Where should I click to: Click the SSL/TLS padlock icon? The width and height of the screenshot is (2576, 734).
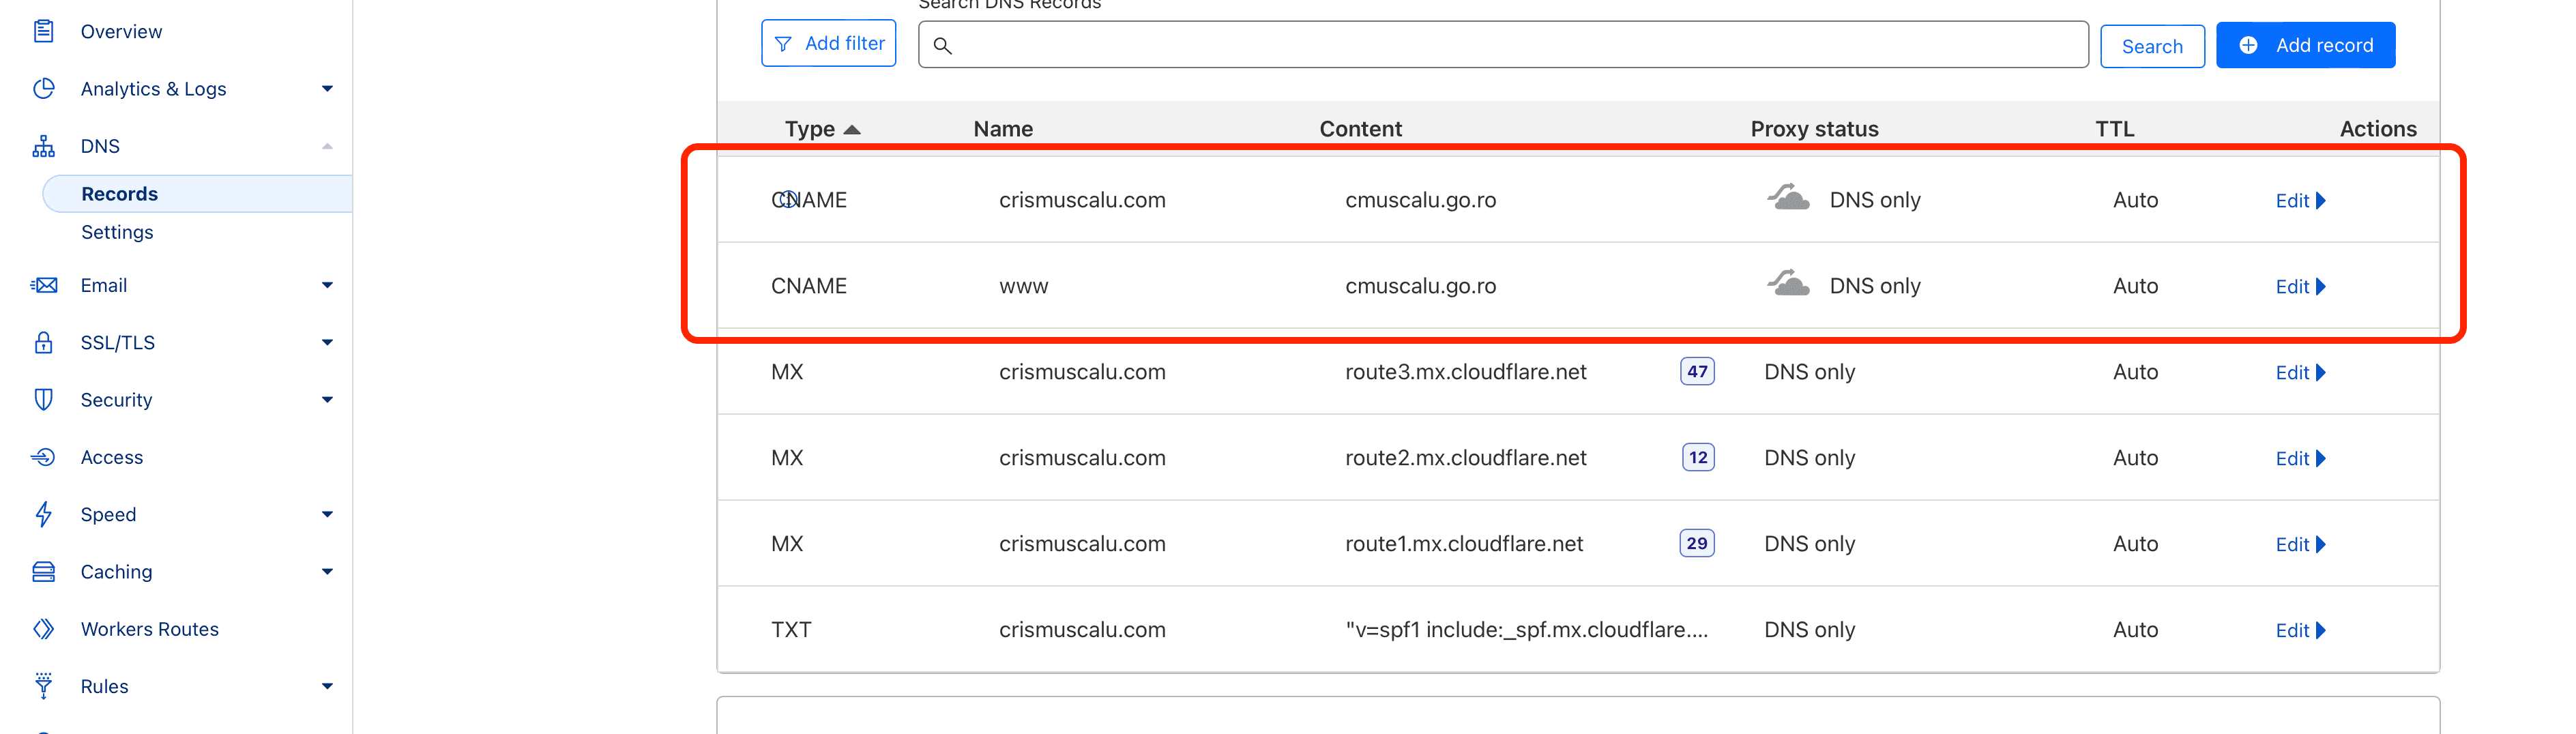(43, 343)
